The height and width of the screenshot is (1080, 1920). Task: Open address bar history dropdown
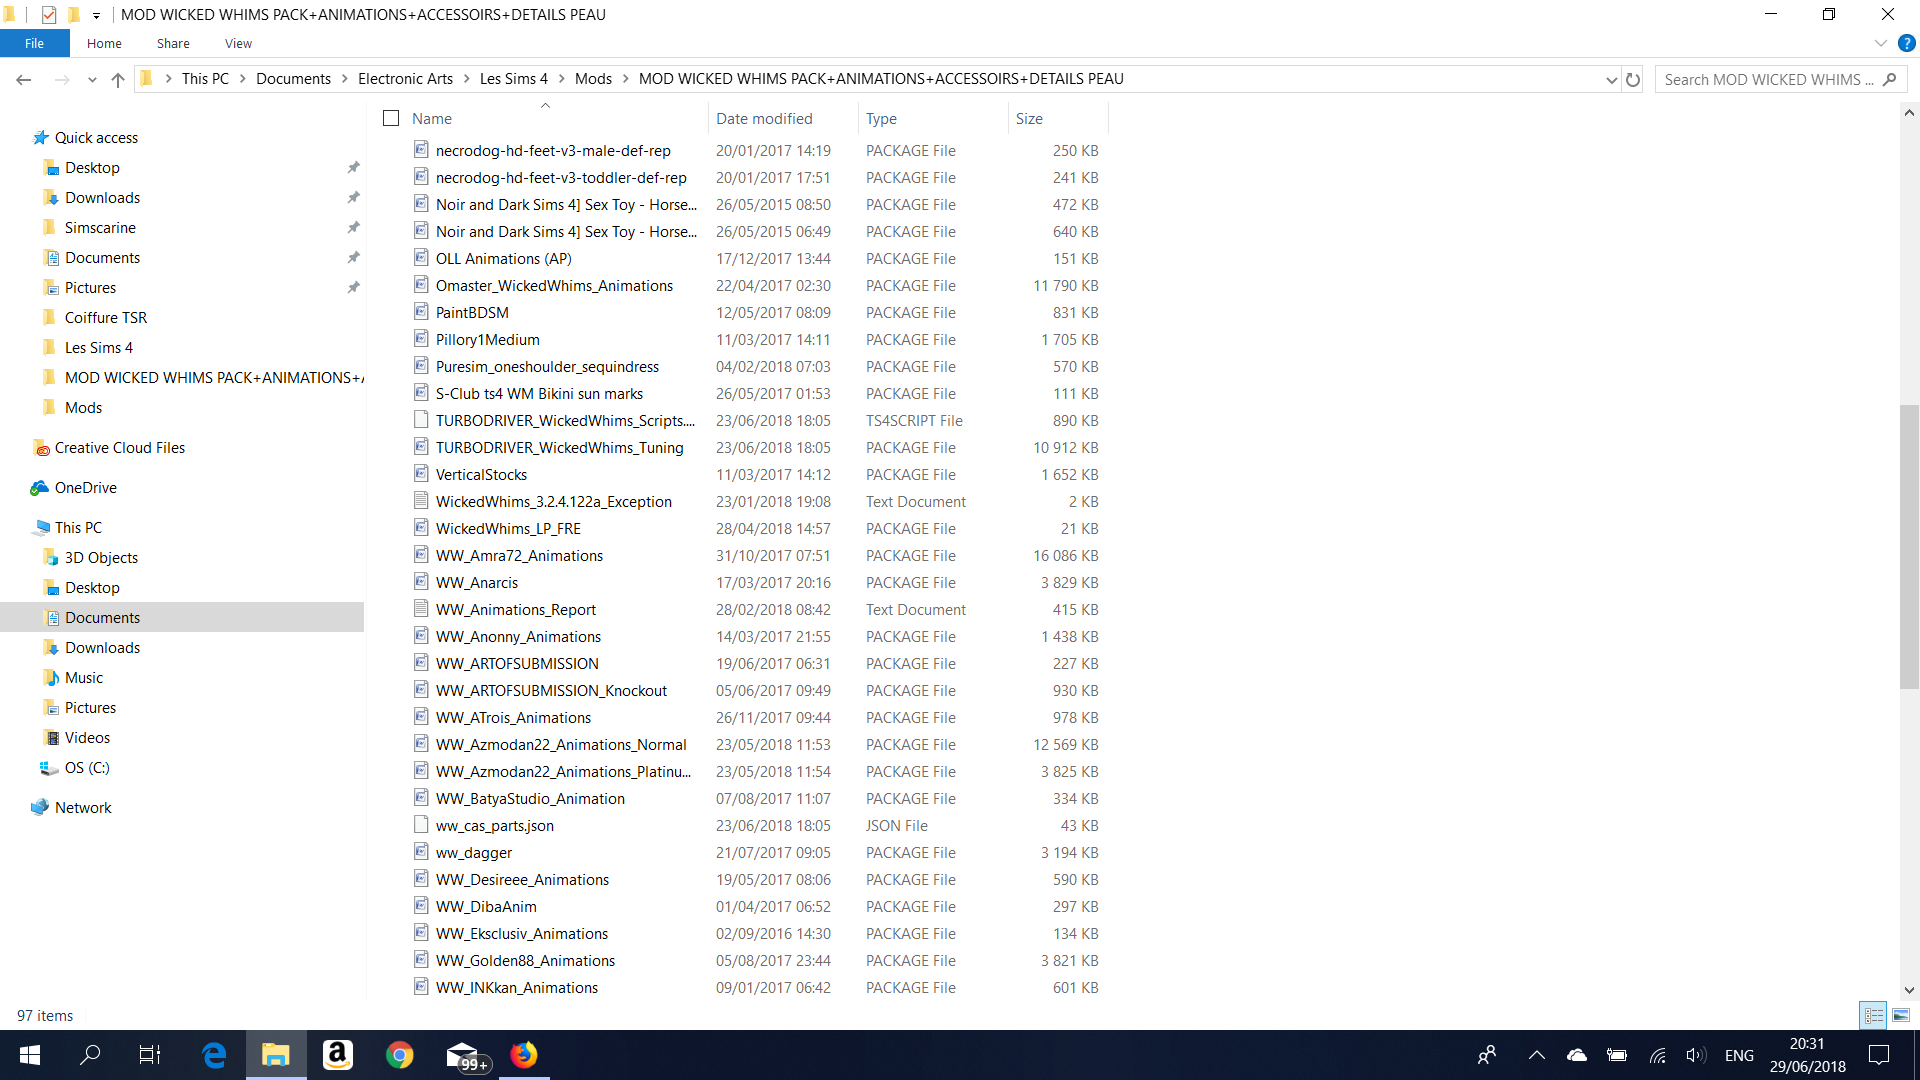click(1611, 80)
